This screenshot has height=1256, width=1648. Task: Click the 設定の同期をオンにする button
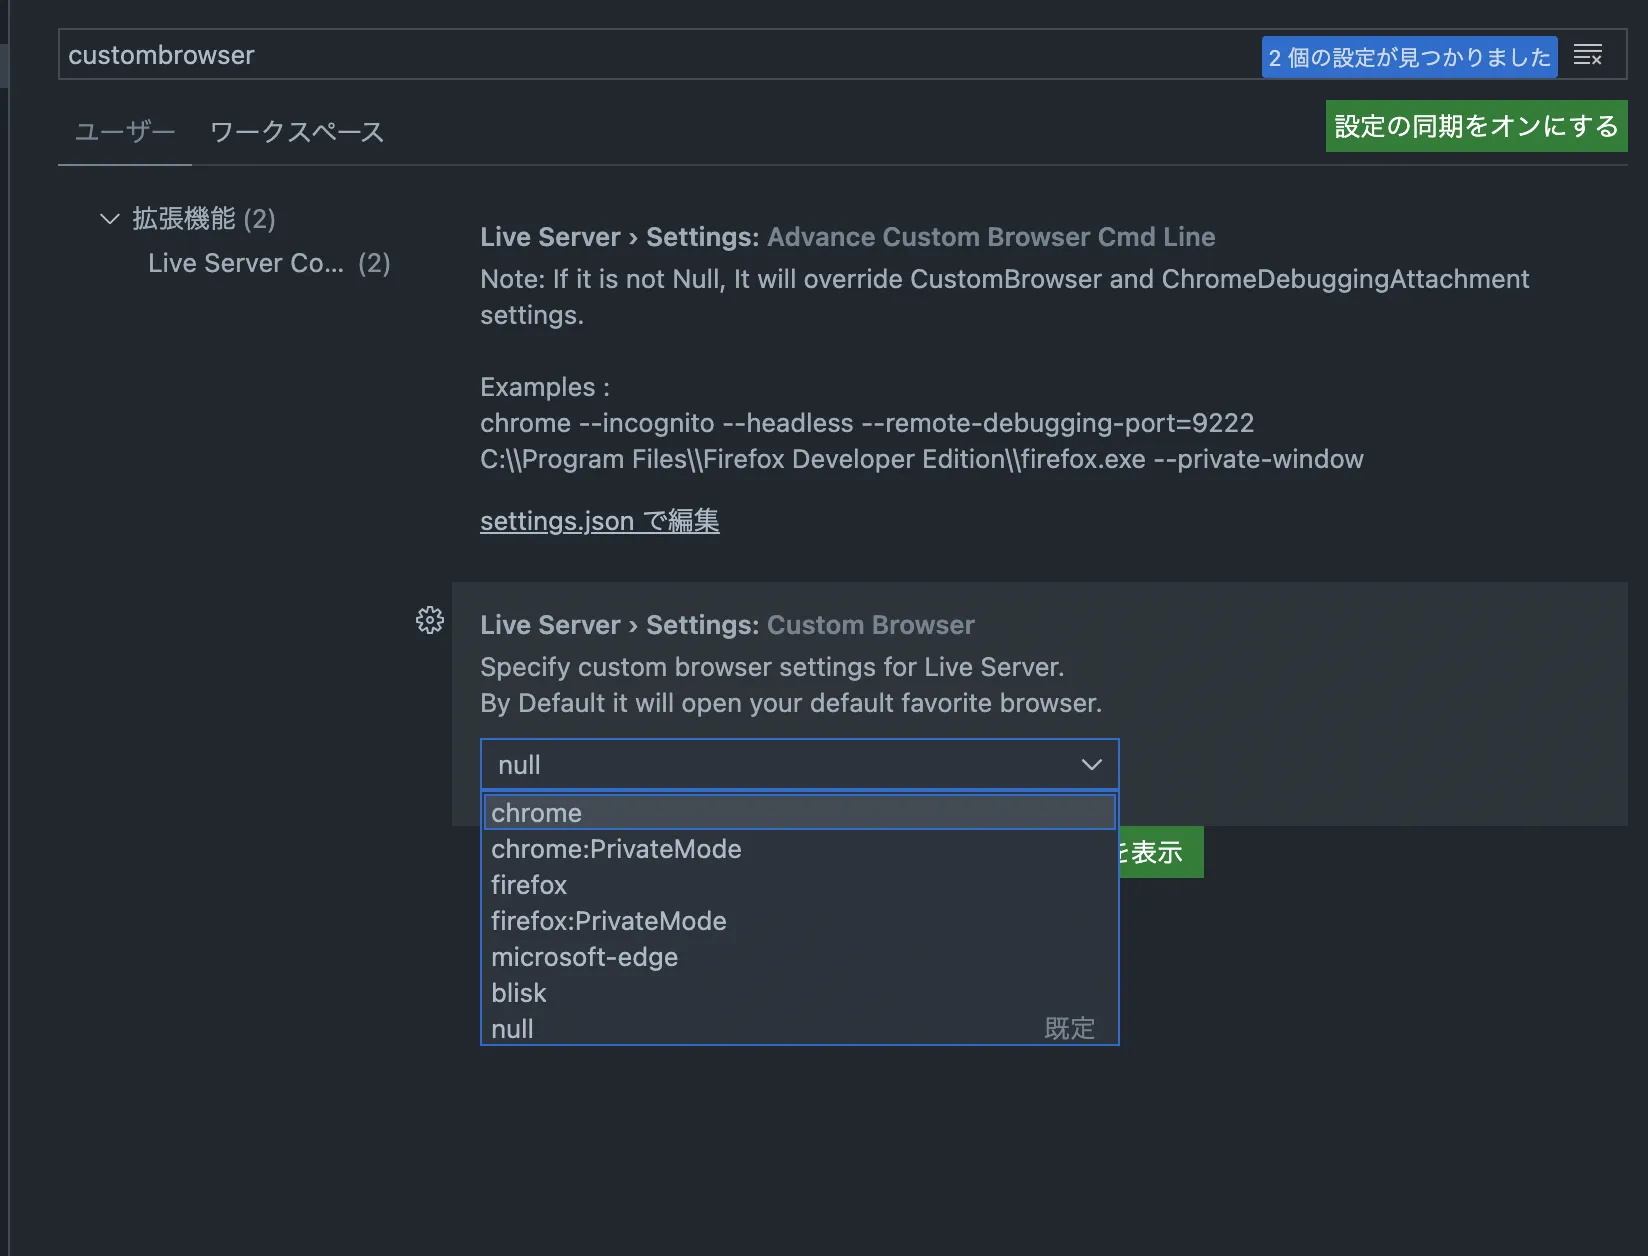[1475, 126]
